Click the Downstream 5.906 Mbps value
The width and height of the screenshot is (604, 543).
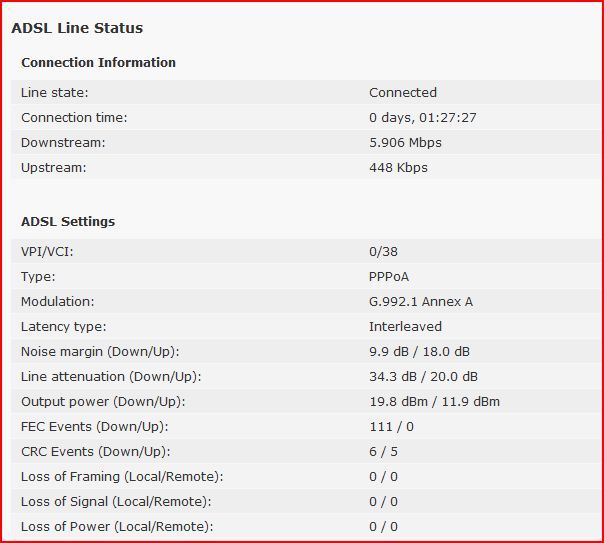(405, 142)
